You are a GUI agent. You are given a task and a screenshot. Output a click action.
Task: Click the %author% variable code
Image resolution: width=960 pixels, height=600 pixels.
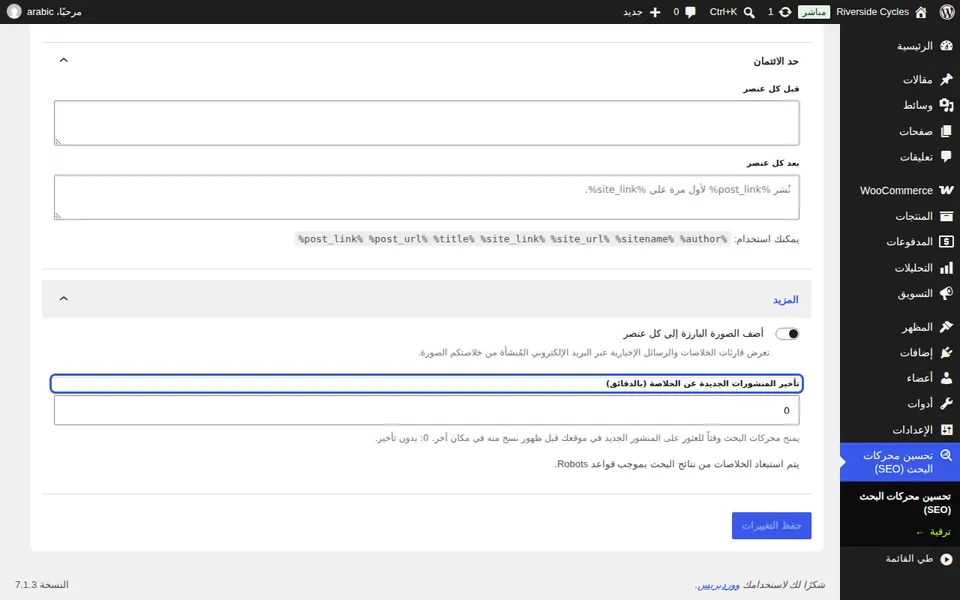703,239
